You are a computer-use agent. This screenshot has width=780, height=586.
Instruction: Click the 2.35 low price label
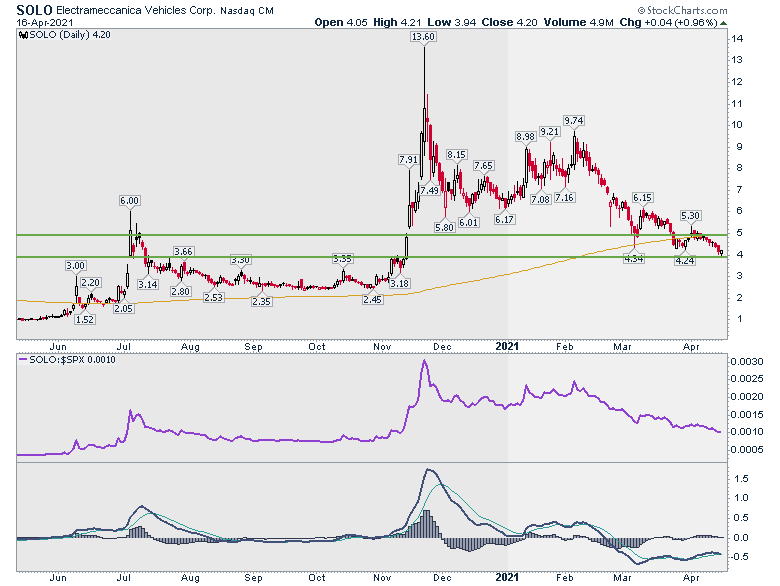[x=261, y=301]
